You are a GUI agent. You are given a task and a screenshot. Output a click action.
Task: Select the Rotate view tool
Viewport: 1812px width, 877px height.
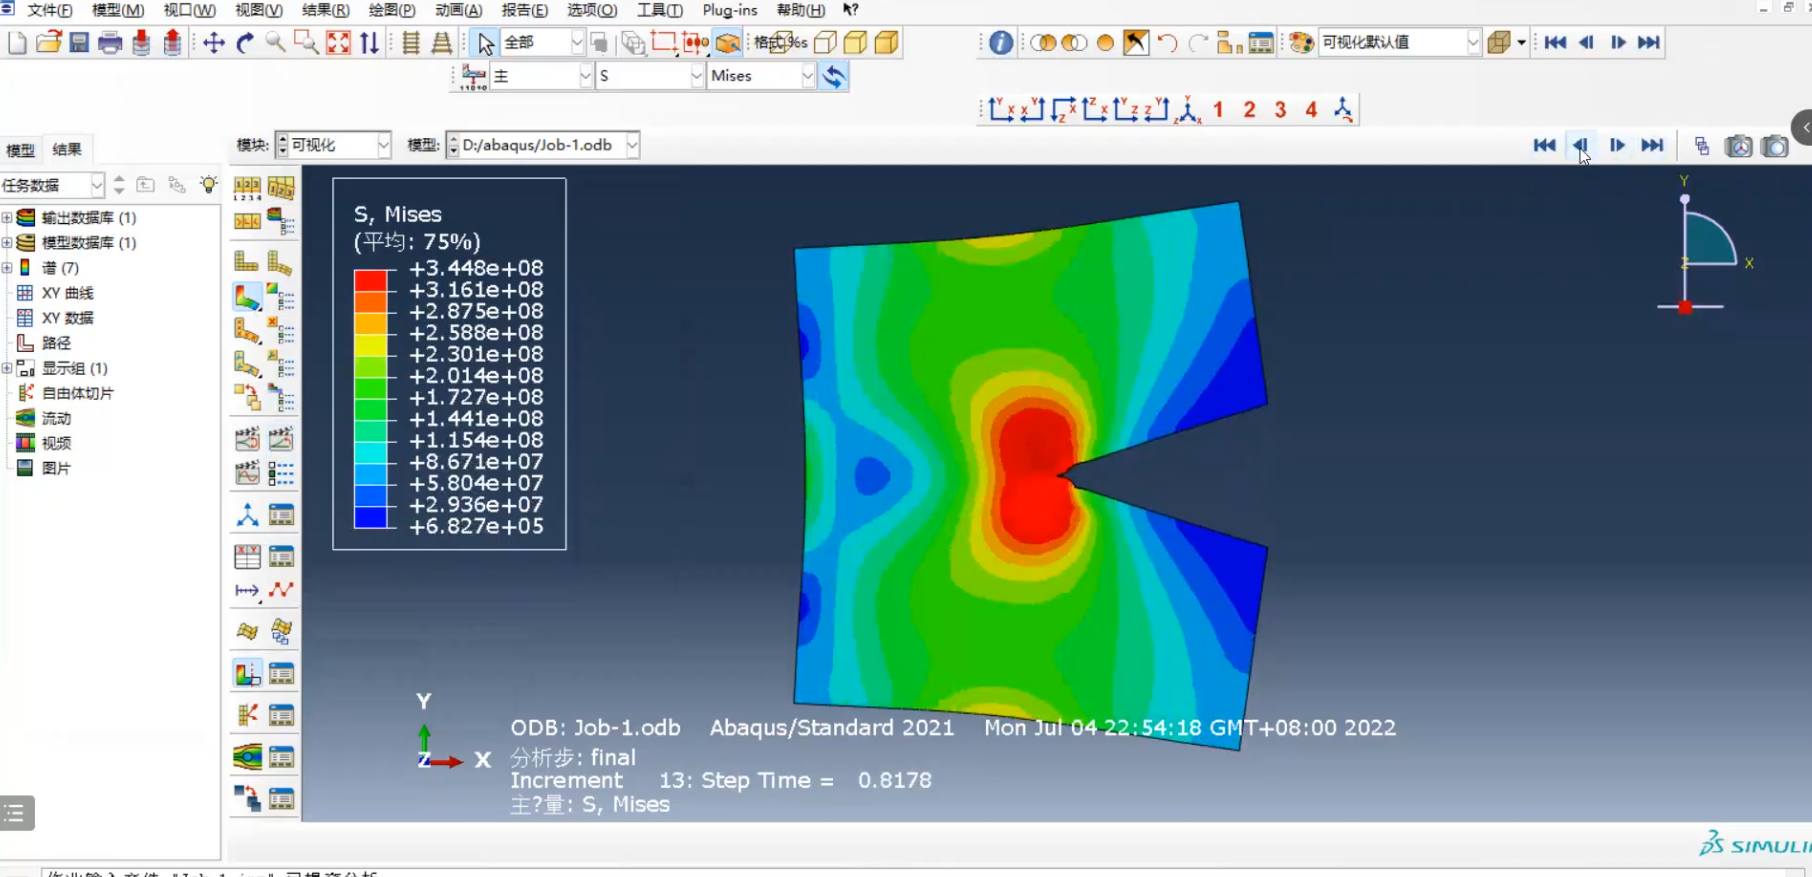[245, 43]
